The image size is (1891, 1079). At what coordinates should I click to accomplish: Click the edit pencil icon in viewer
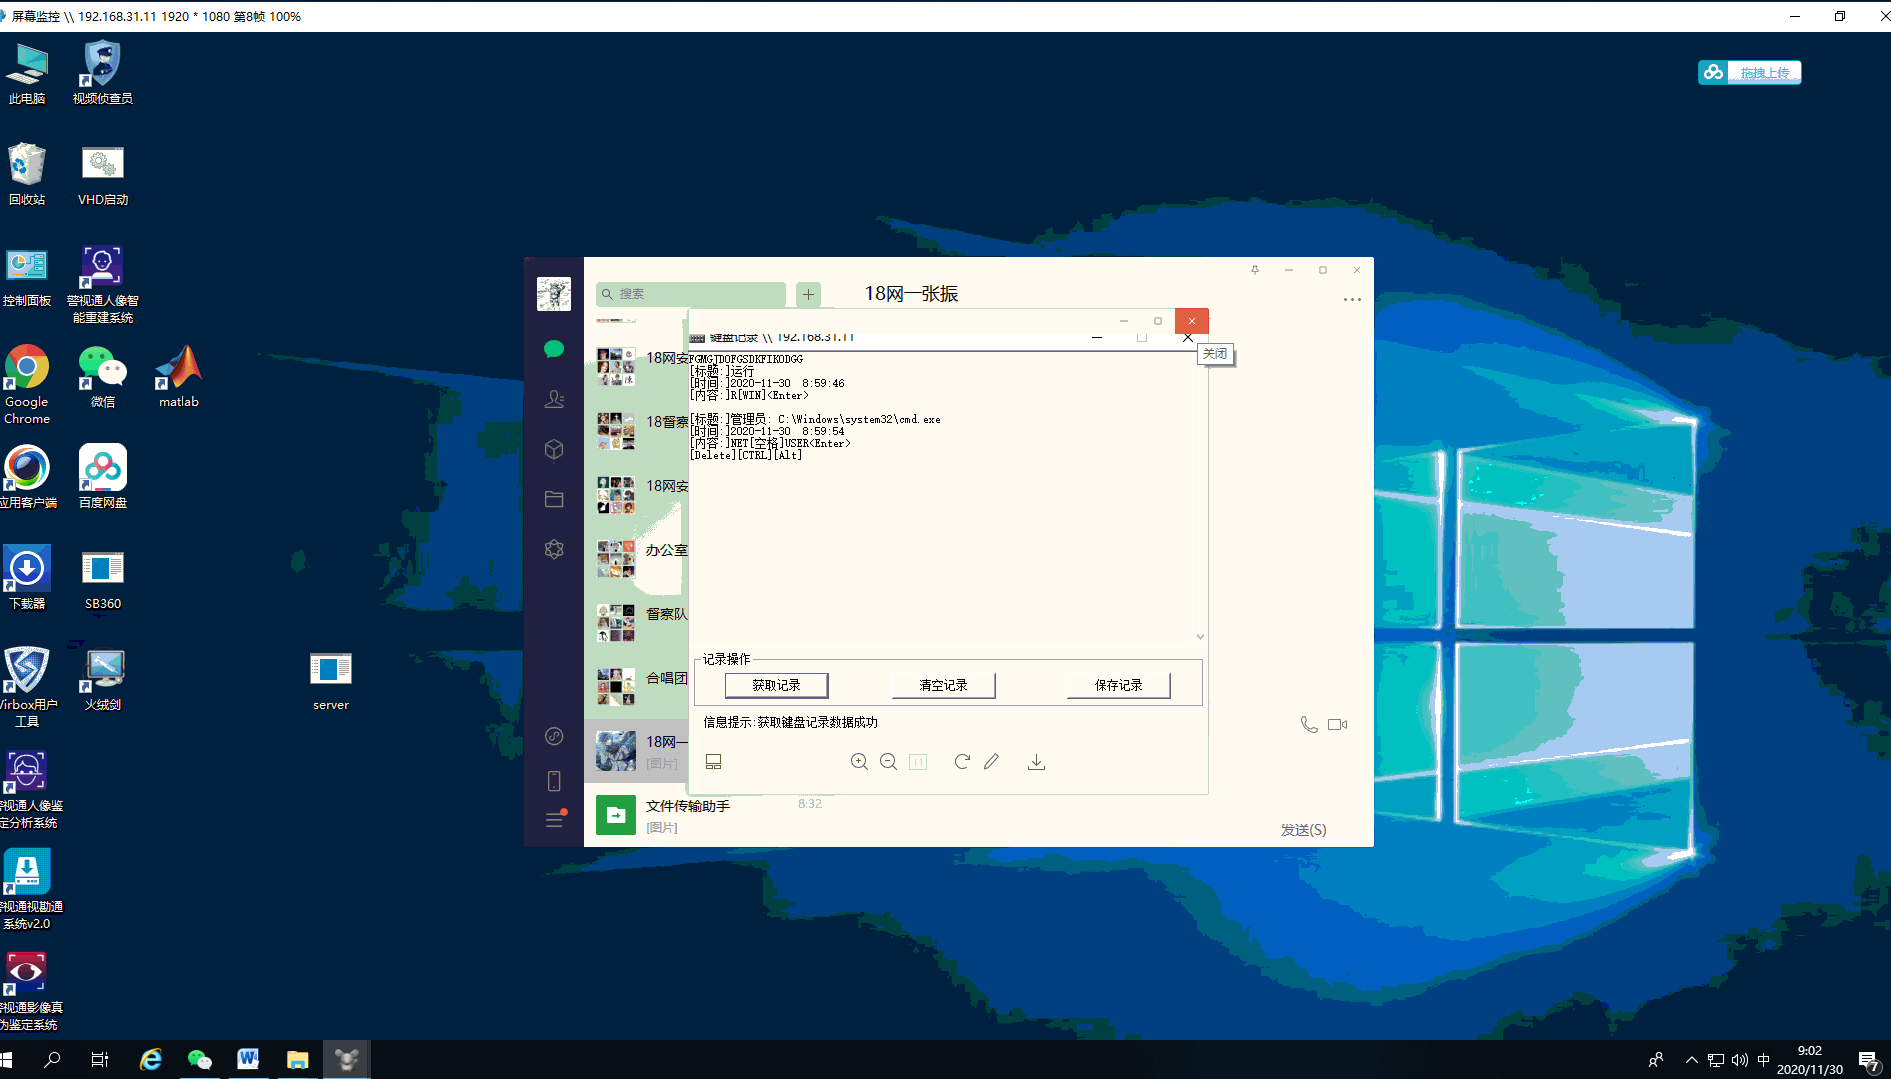(991, 762)
